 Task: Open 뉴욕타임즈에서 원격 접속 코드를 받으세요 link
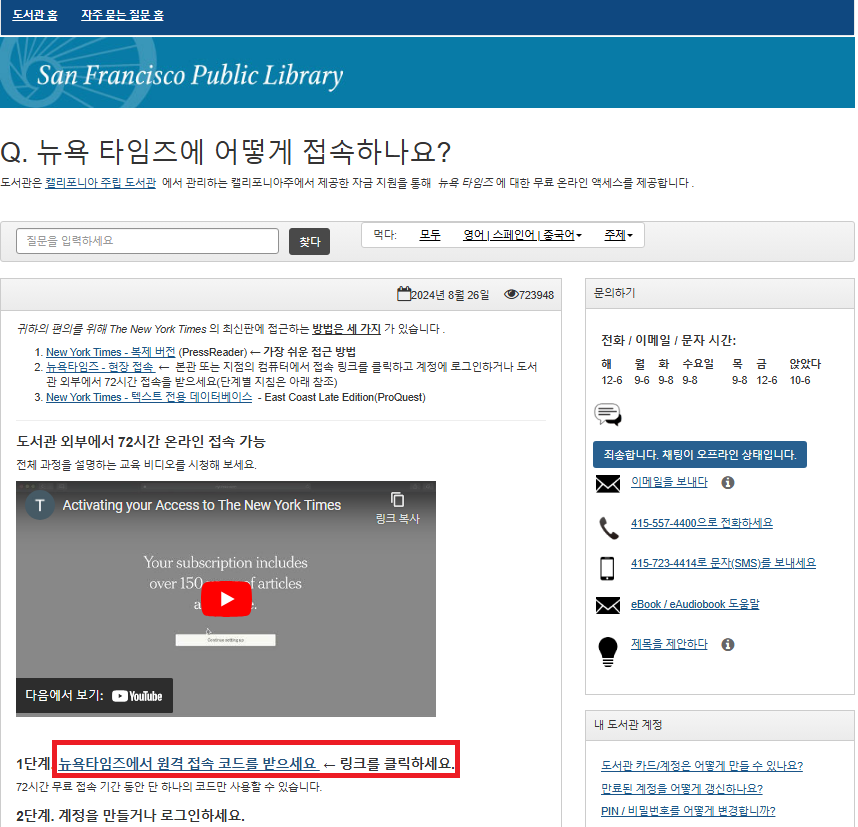click(187, 764)
